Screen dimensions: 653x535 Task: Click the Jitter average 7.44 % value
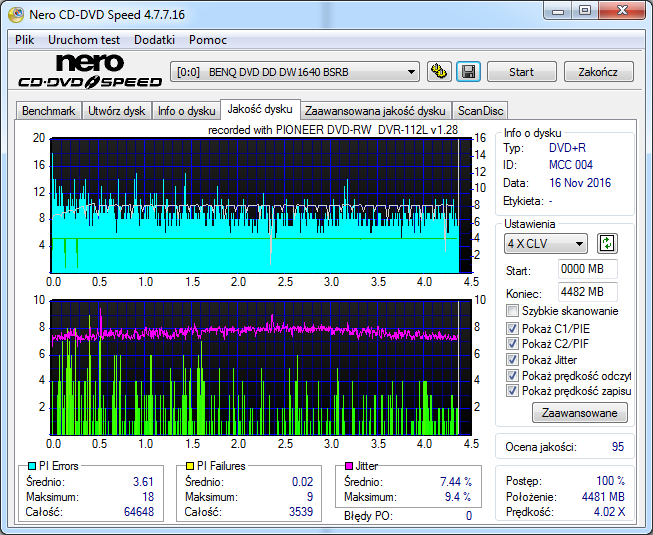click(456, 482)
